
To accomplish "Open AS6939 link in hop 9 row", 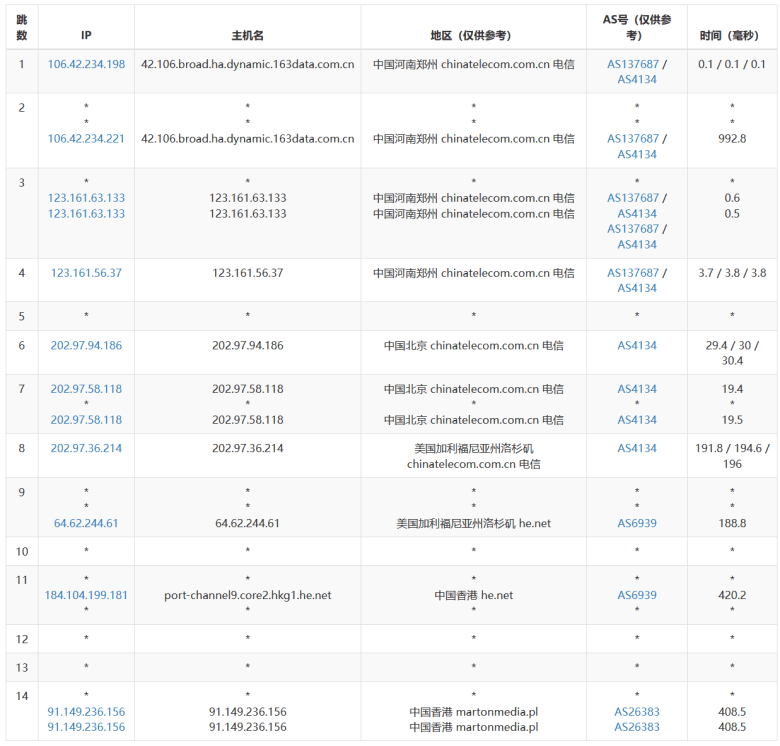I will (637, 523).
